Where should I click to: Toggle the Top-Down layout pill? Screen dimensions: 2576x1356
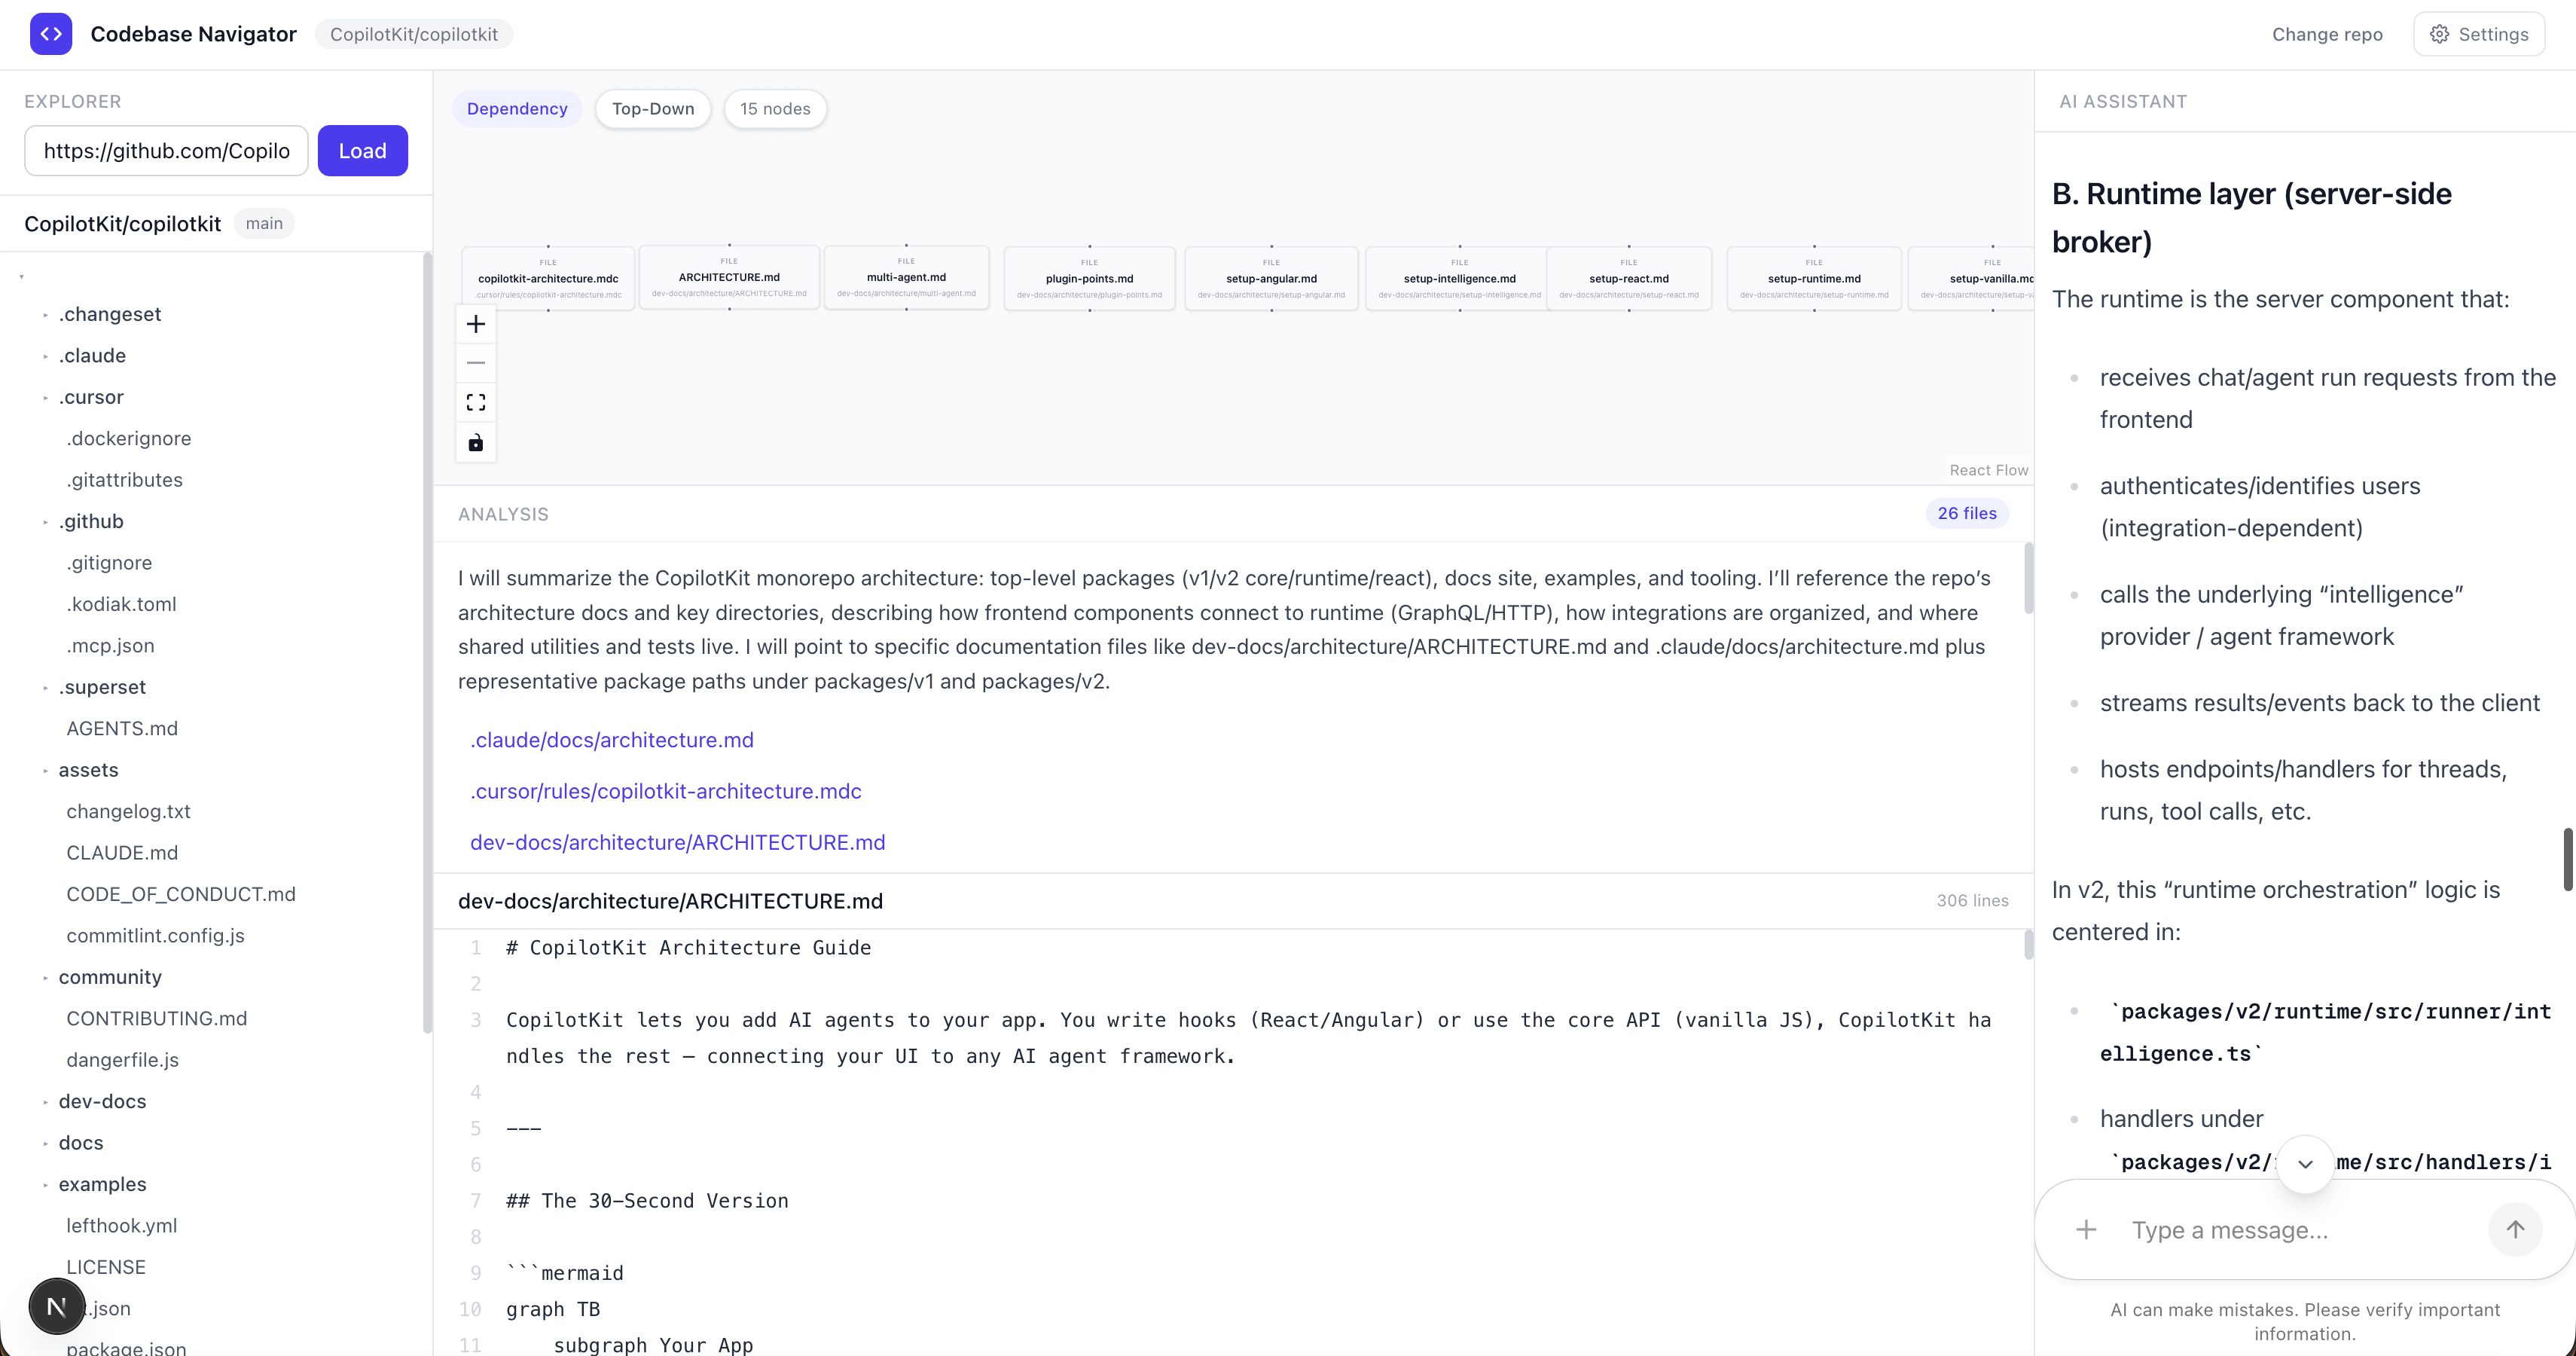coord(653,109)
